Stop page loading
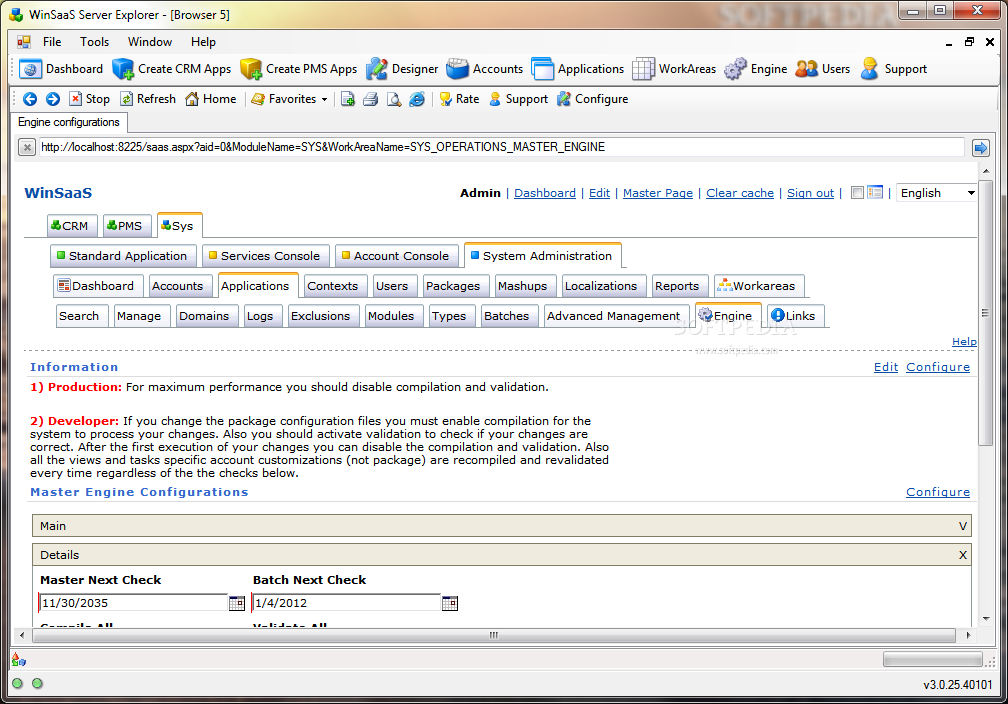The height and width of the screenshot is (704, 1008). (x=89, y=99)
